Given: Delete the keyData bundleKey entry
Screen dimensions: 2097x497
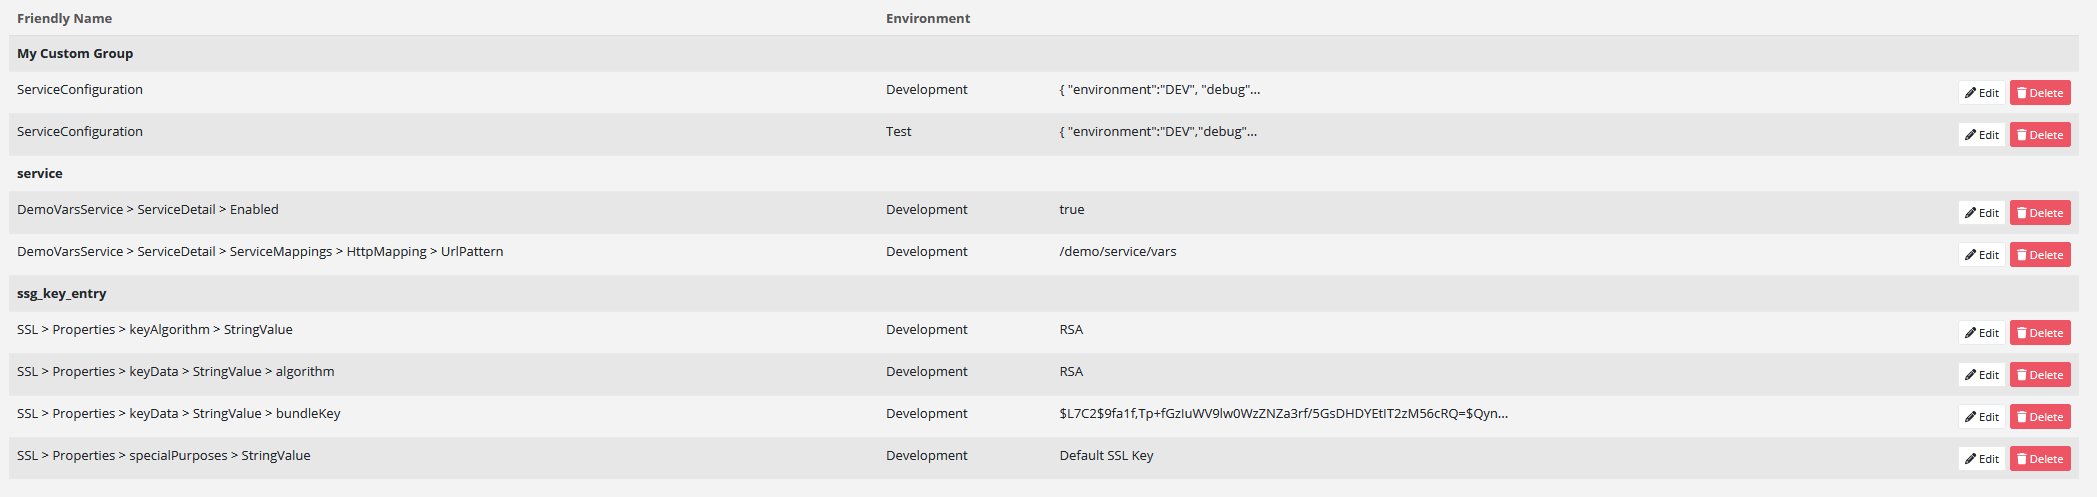Looking at the screenshot, I should [2040, 417].
